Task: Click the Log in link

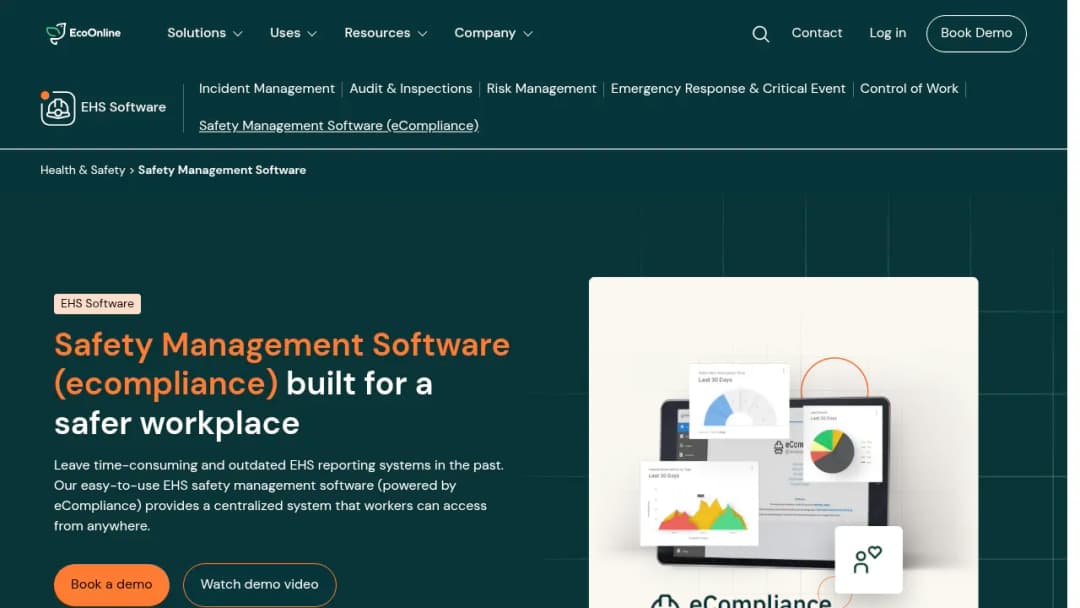Action: click(887, 33)
